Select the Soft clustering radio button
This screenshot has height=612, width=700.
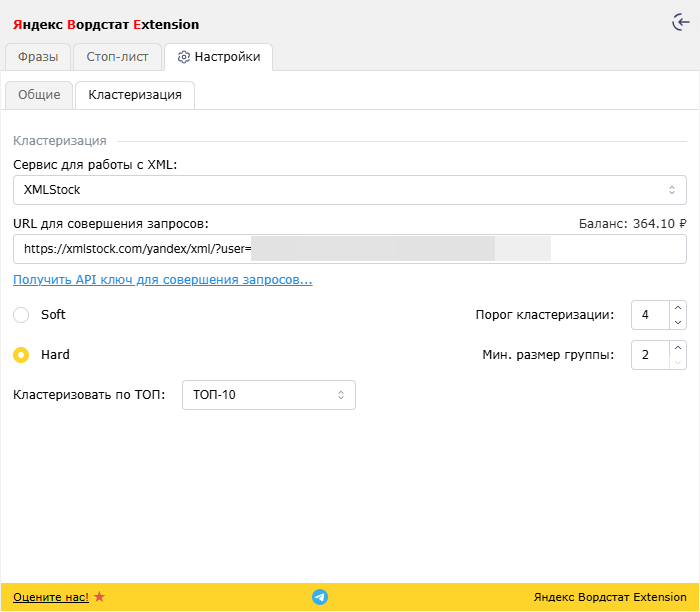pyautogui.click(x=21, y=315)
